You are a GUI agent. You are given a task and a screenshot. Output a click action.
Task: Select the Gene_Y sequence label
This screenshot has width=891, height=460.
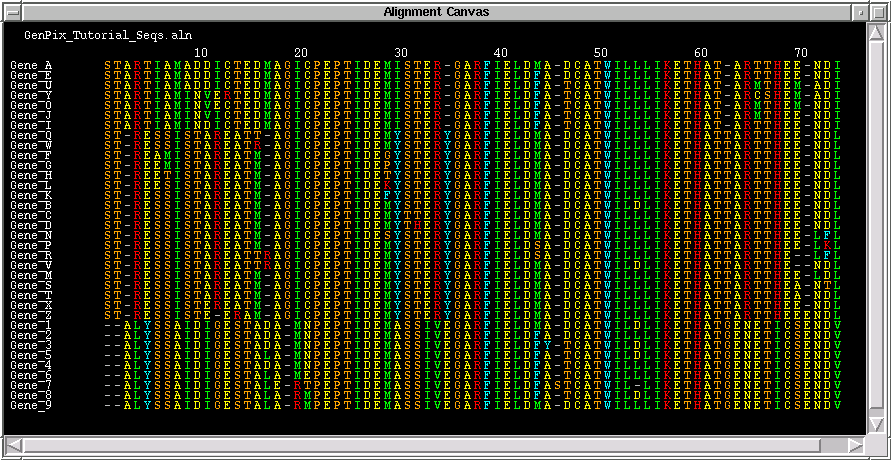[31, 95]
